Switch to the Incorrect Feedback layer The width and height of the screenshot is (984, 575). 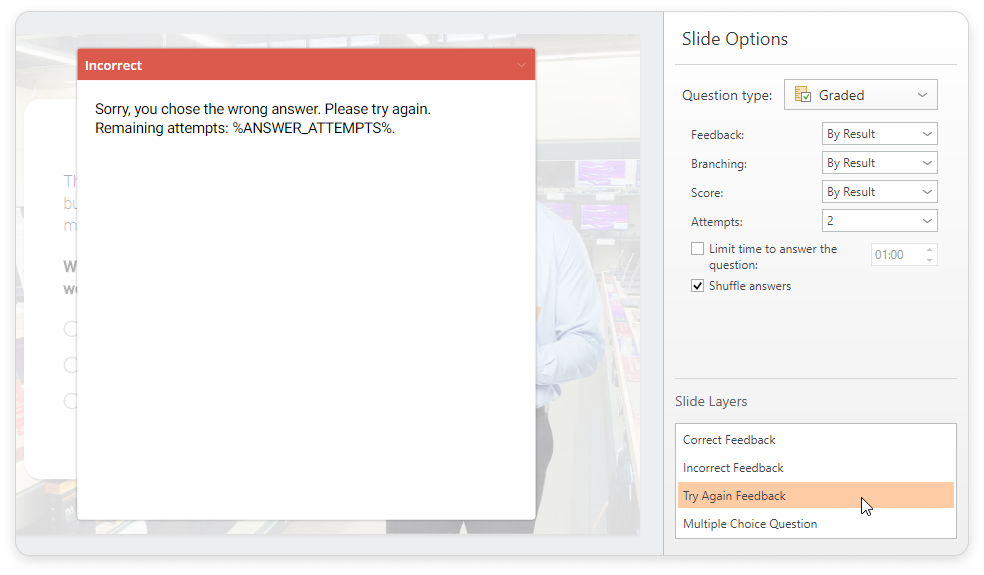(733, 468)
